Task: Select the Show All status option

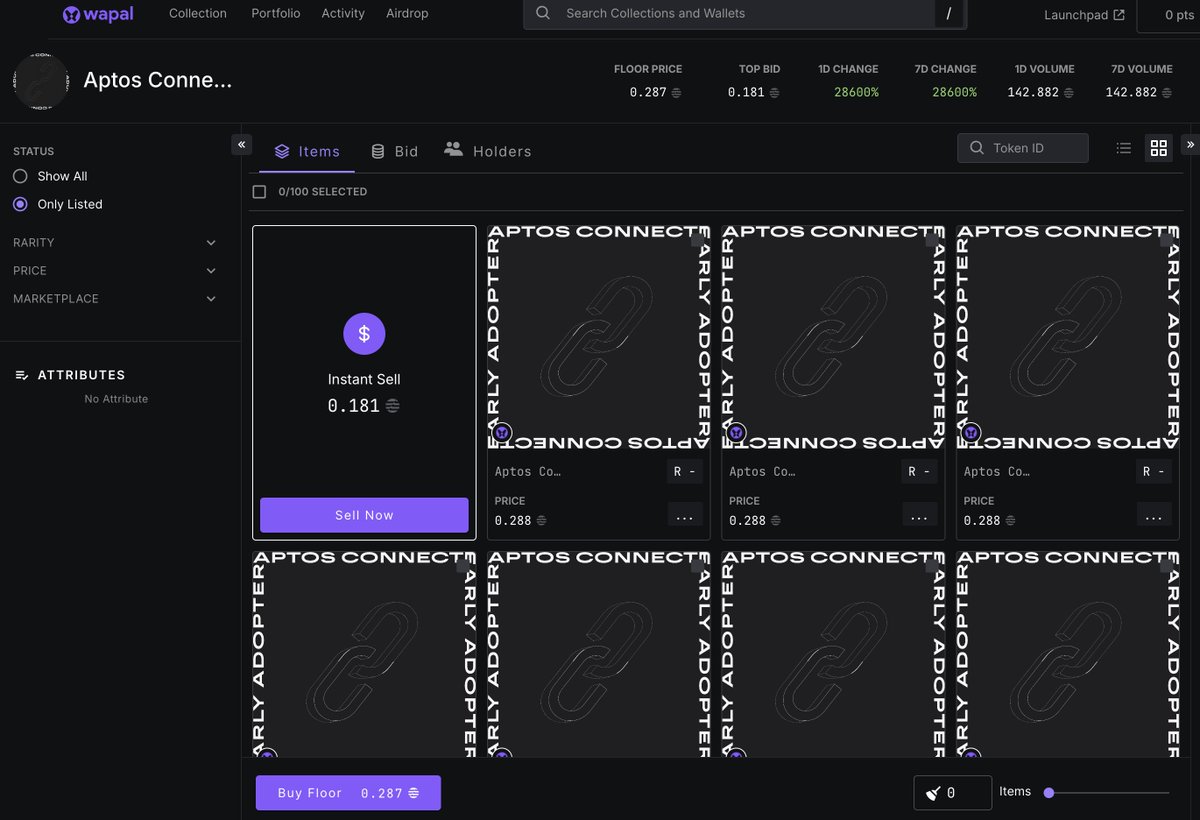Action: 19,176
